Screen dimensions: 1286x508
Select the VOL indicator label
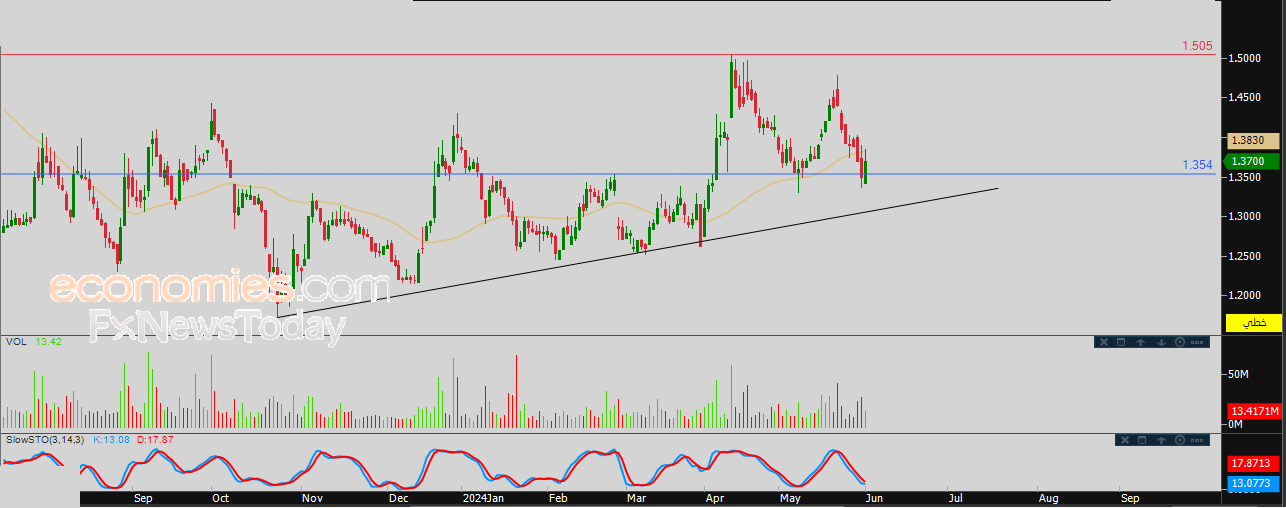[17, 341]
